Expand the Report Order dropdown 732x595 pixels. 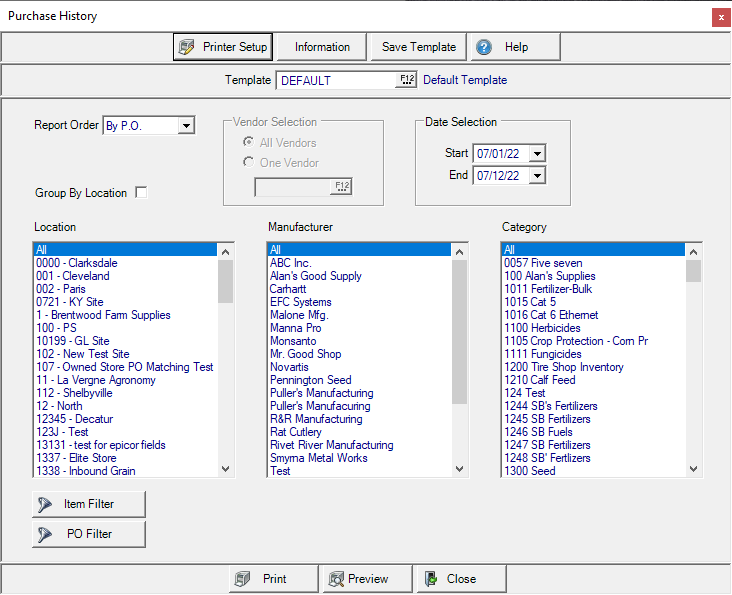pos(186,126)
